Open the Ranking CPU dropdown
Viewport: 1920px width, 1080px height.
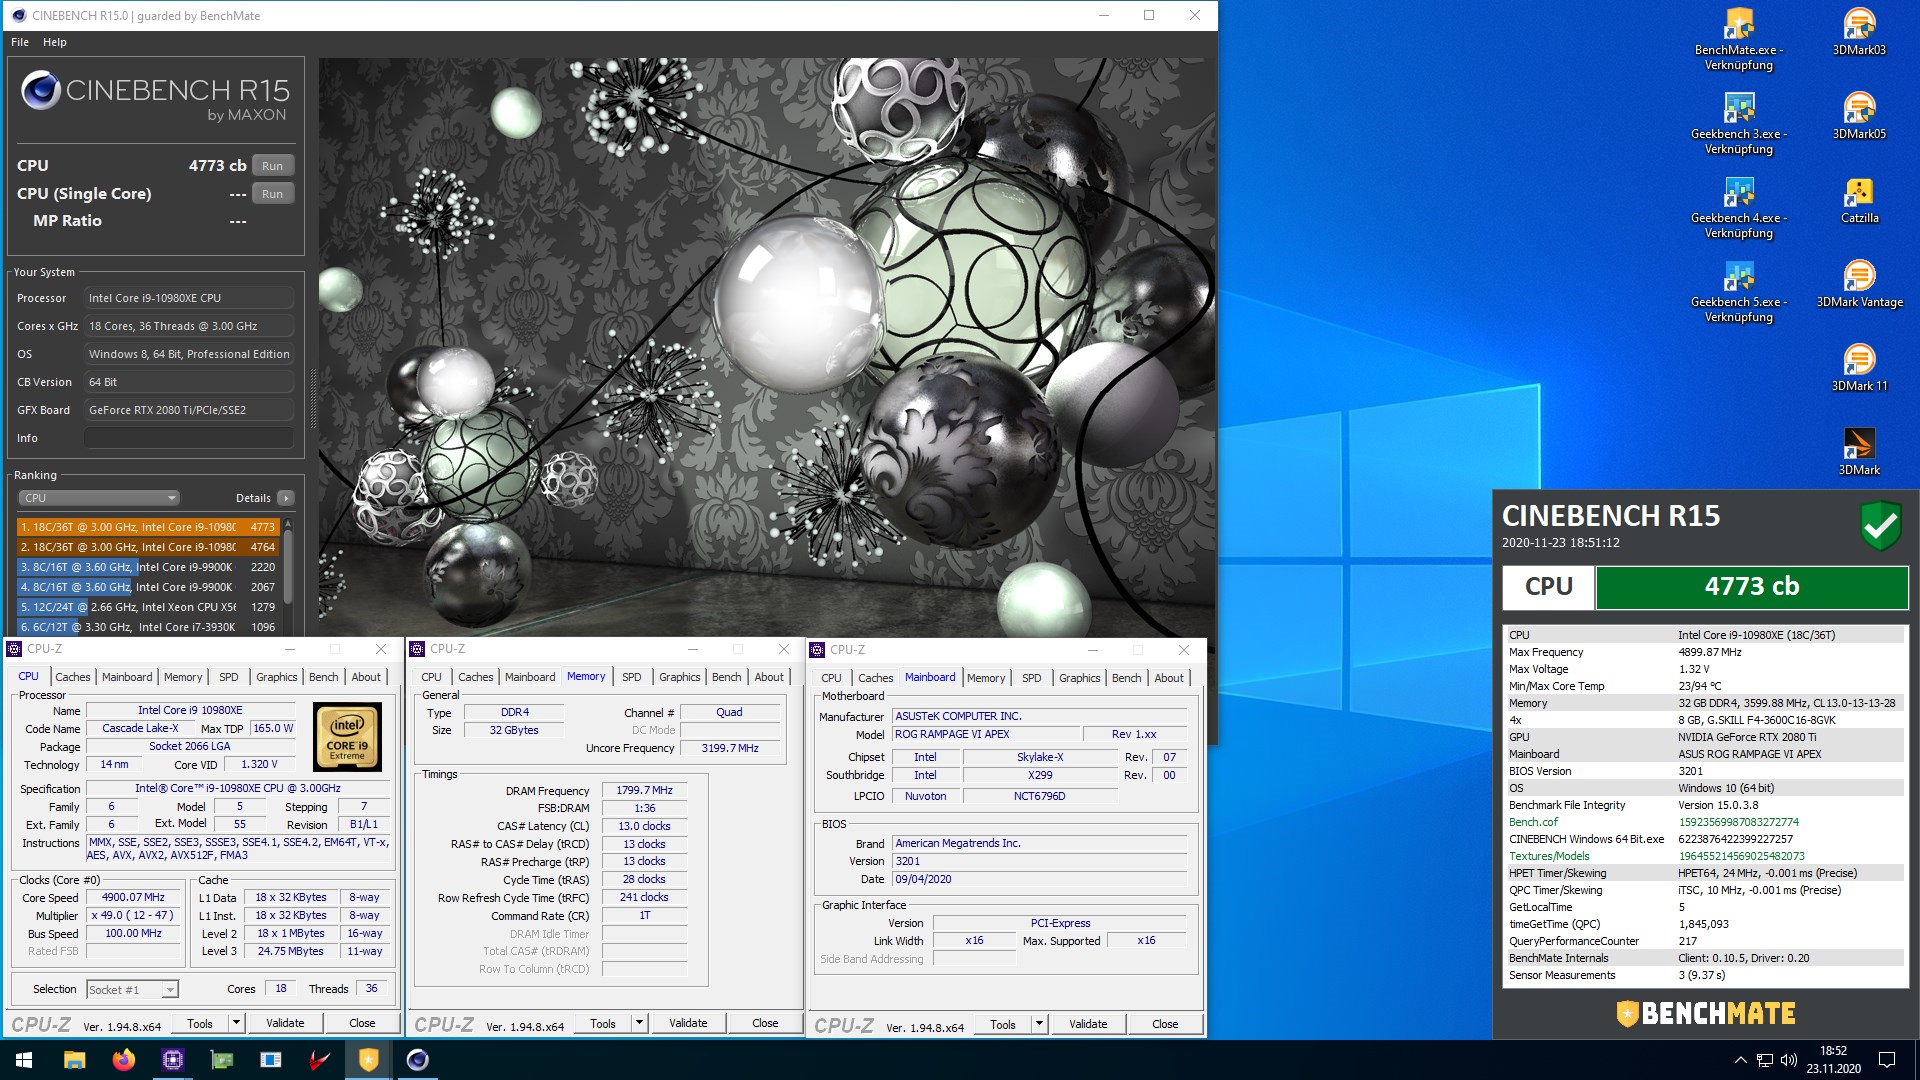click(x=98, y=498)
